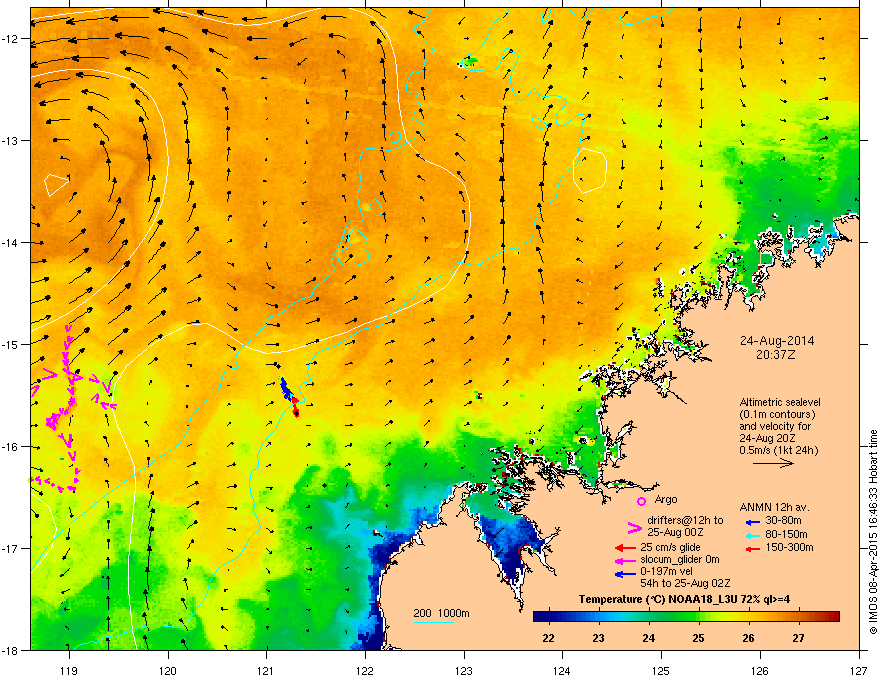Viewport: 880px width, 680px height.
Task: Click the longitude axis label "127"
Action: (x=859, y=670)
